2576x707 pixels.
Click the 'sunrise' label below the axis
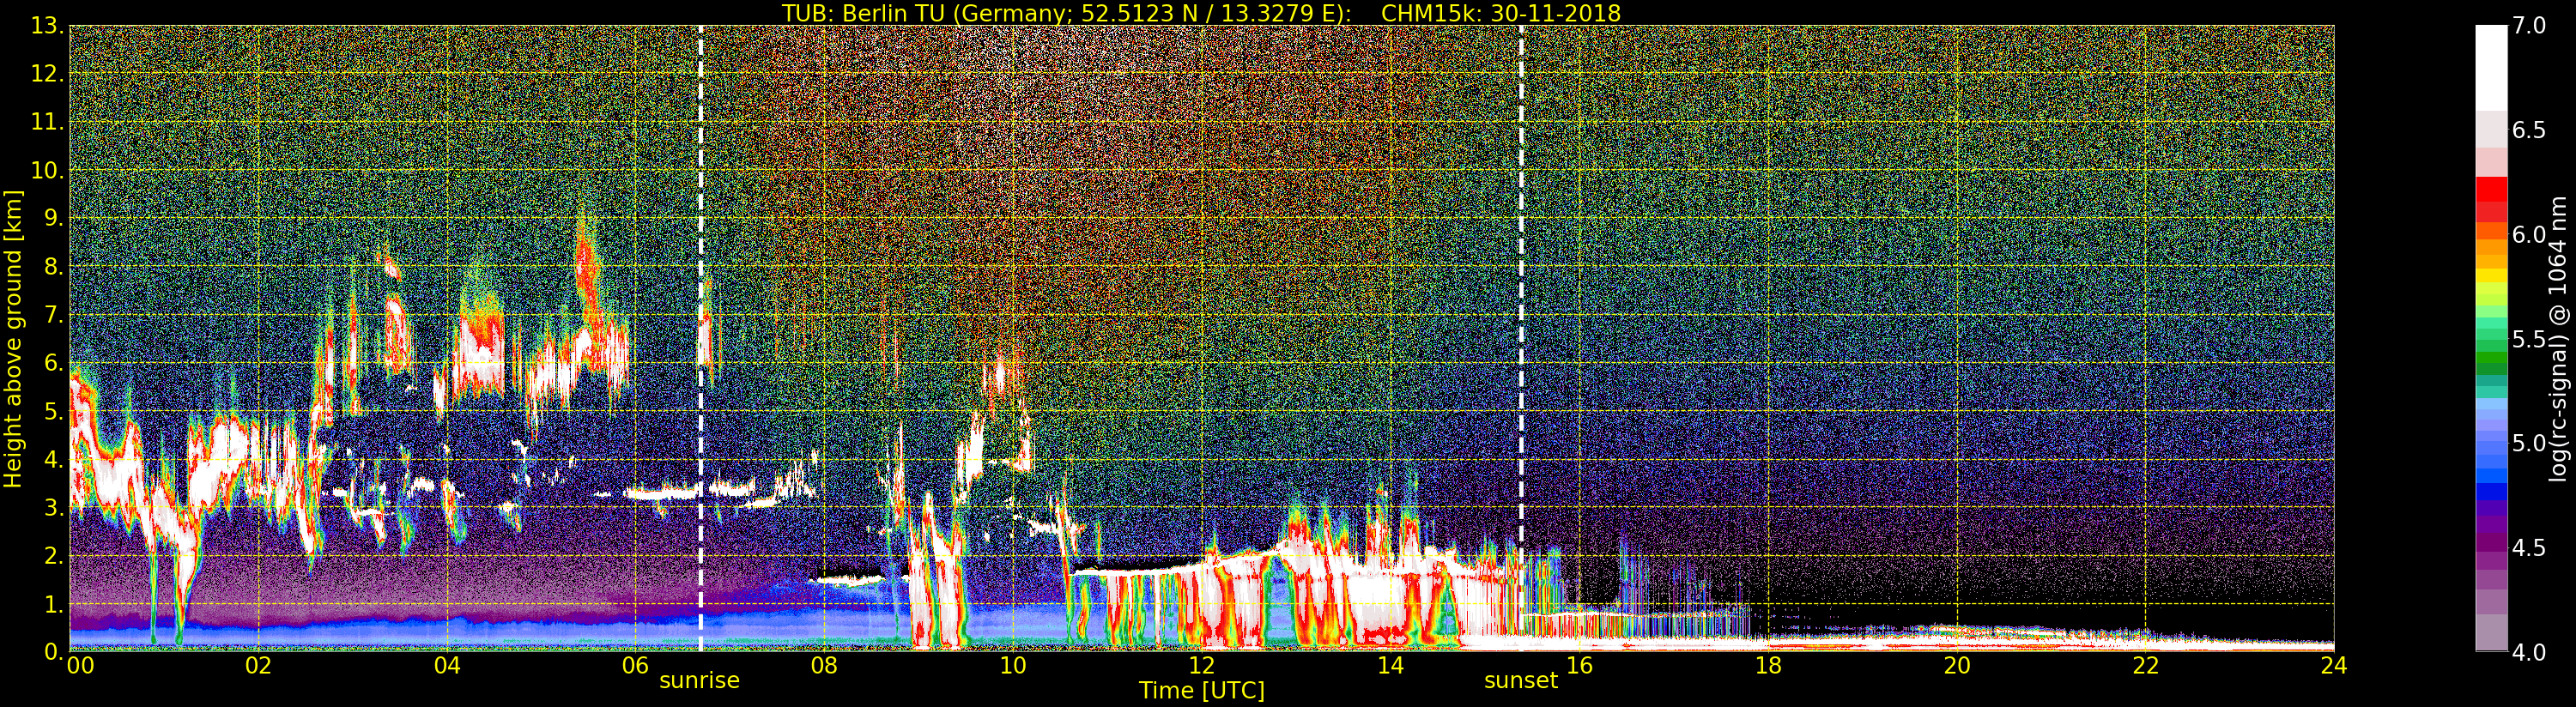[x=699, y=681]
